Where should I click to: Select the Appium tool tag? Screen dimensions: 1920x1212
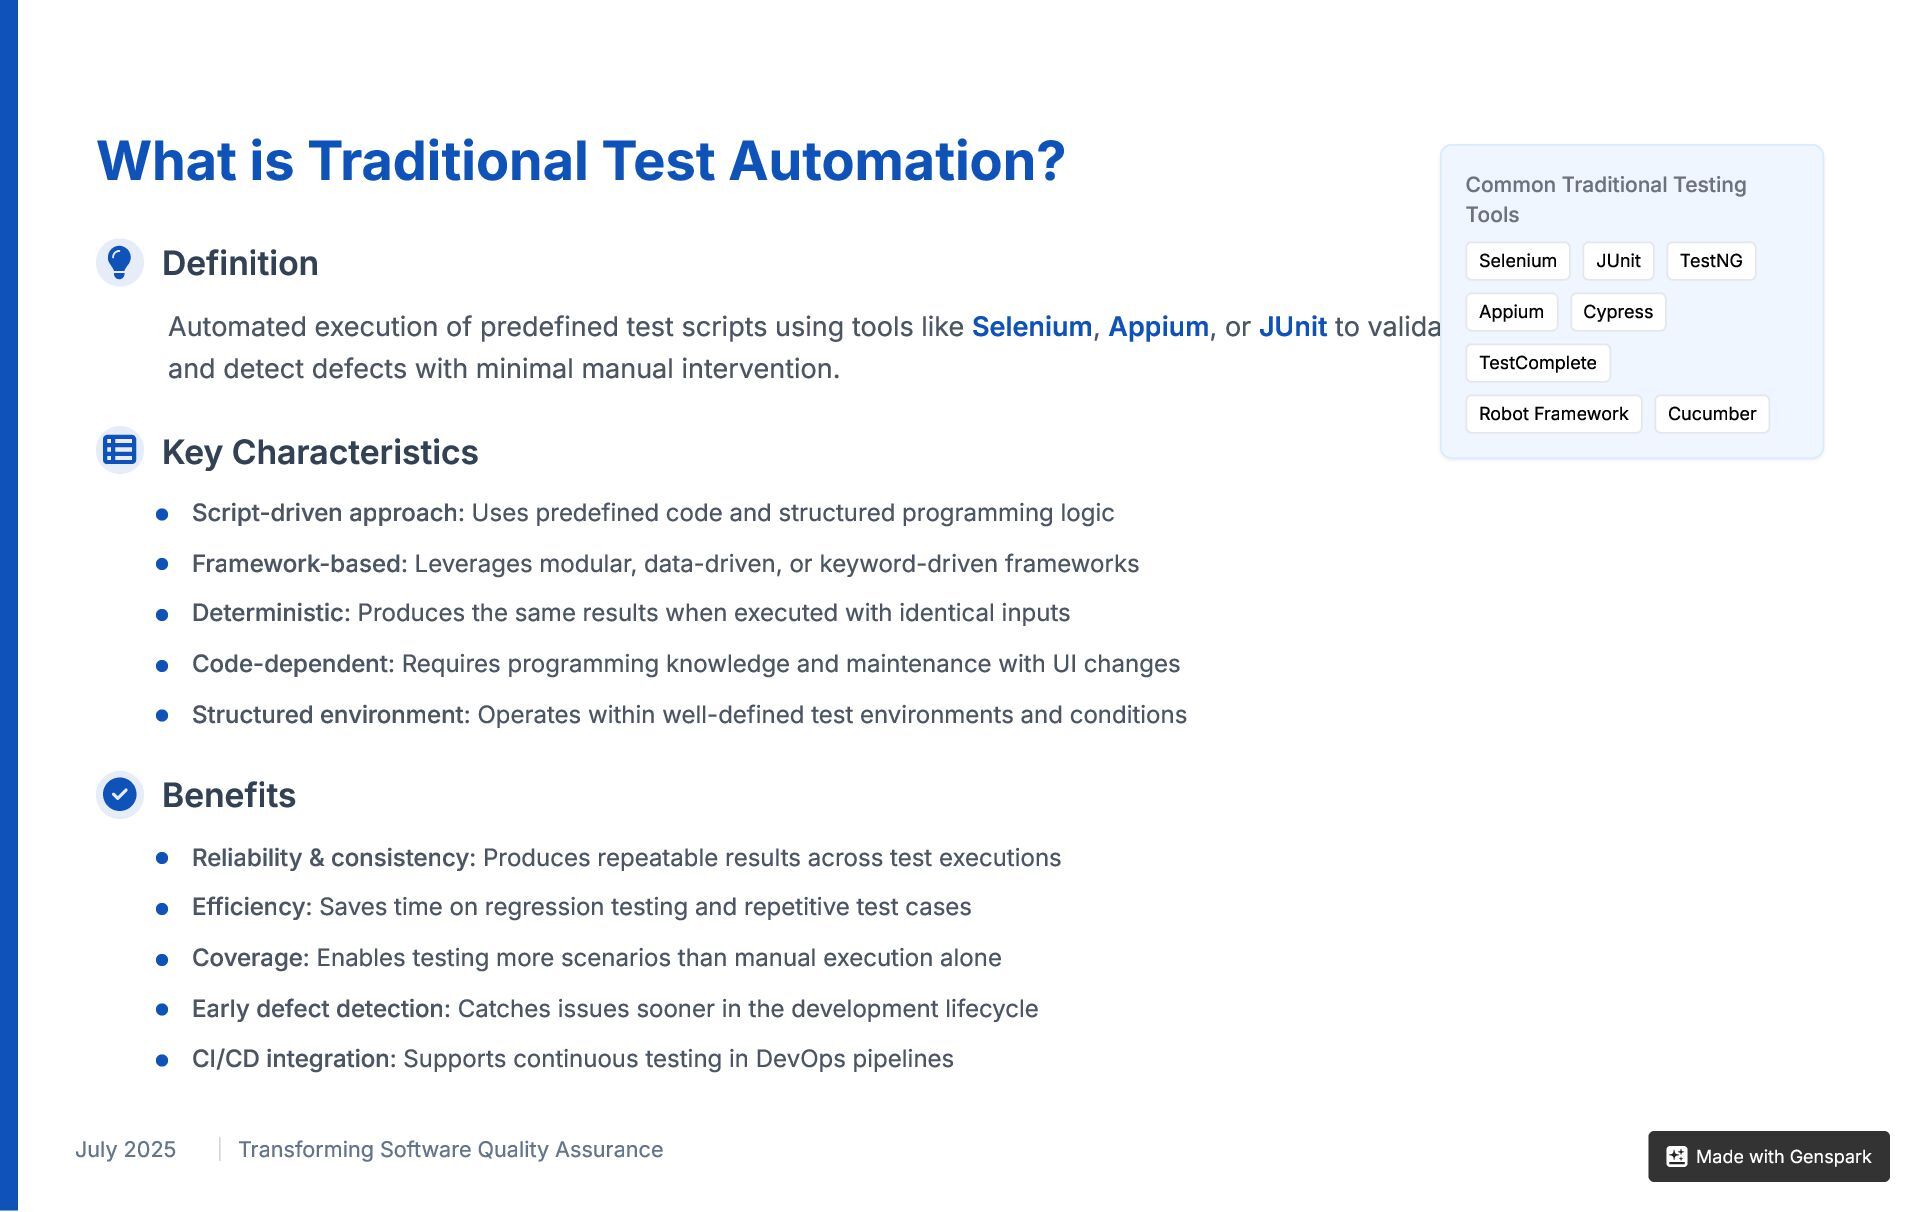coord(1511,312)
